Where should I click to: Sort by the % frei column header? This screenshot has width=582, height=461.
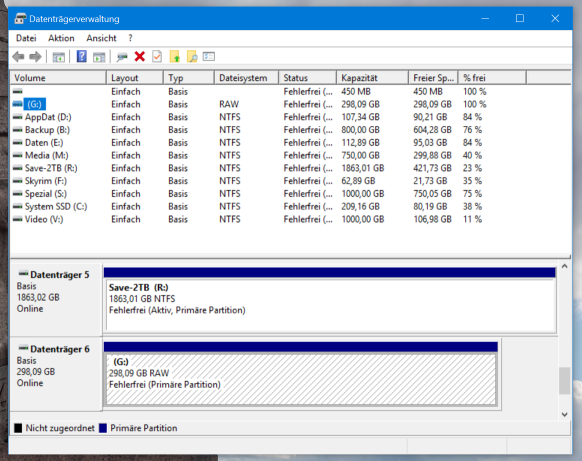click(492, 78)
